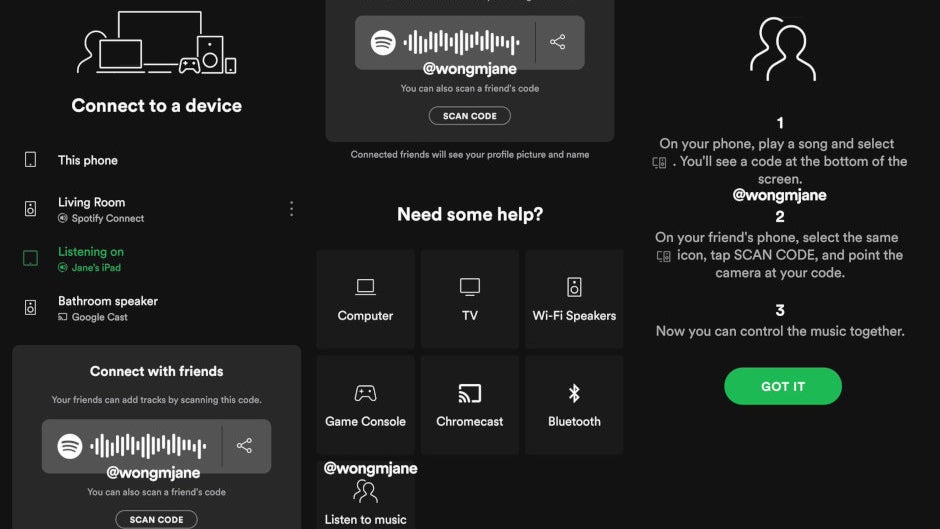This screenshot has width=940, height=529.
Task: Click the Spotify code barcode in top middle card
Action: tap(462, 42)
